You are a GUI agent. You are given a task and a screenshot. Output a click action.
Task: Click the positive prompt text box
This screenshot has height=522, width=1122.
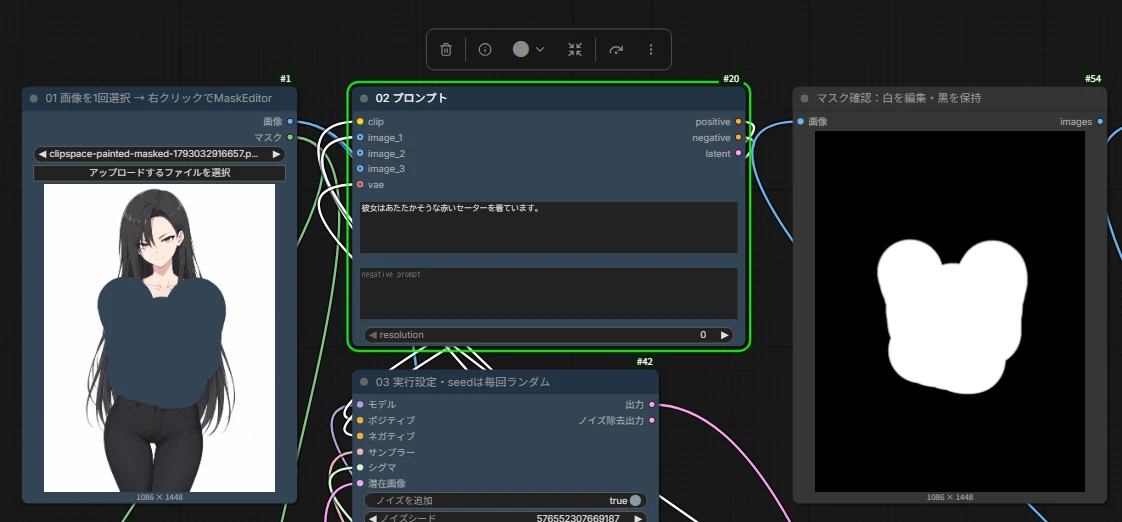(x=548, y=227)
